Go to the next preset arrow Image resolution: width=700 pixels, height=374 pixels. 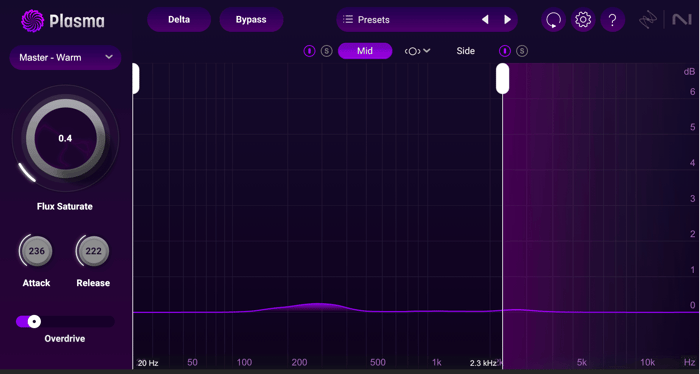pyautogui.click(x=508, y=20)
